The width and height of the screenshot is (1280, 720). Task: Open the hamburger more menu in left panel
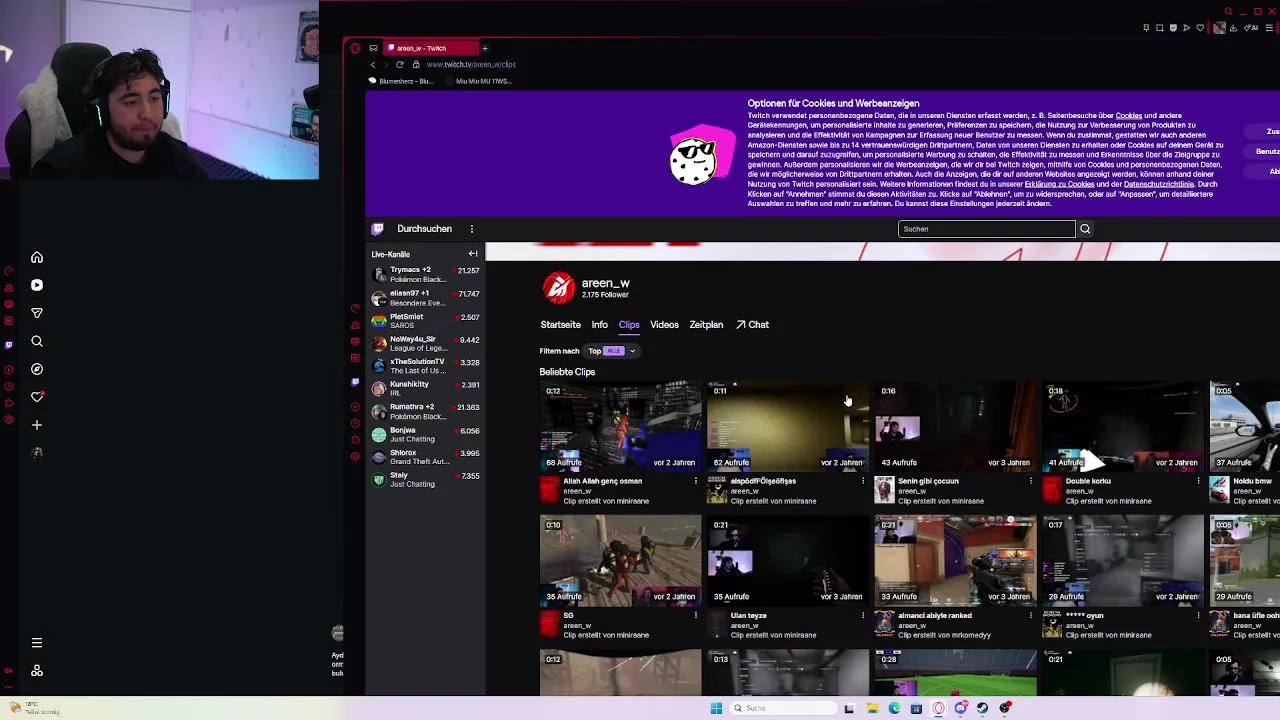point(37,643)
